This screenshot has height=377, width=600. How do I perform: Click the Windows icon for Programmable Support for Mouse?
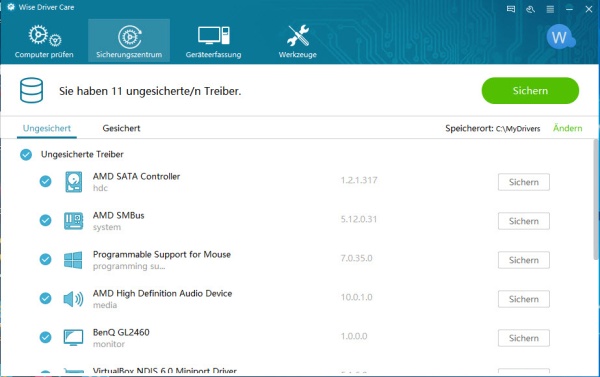coord(73,260)
